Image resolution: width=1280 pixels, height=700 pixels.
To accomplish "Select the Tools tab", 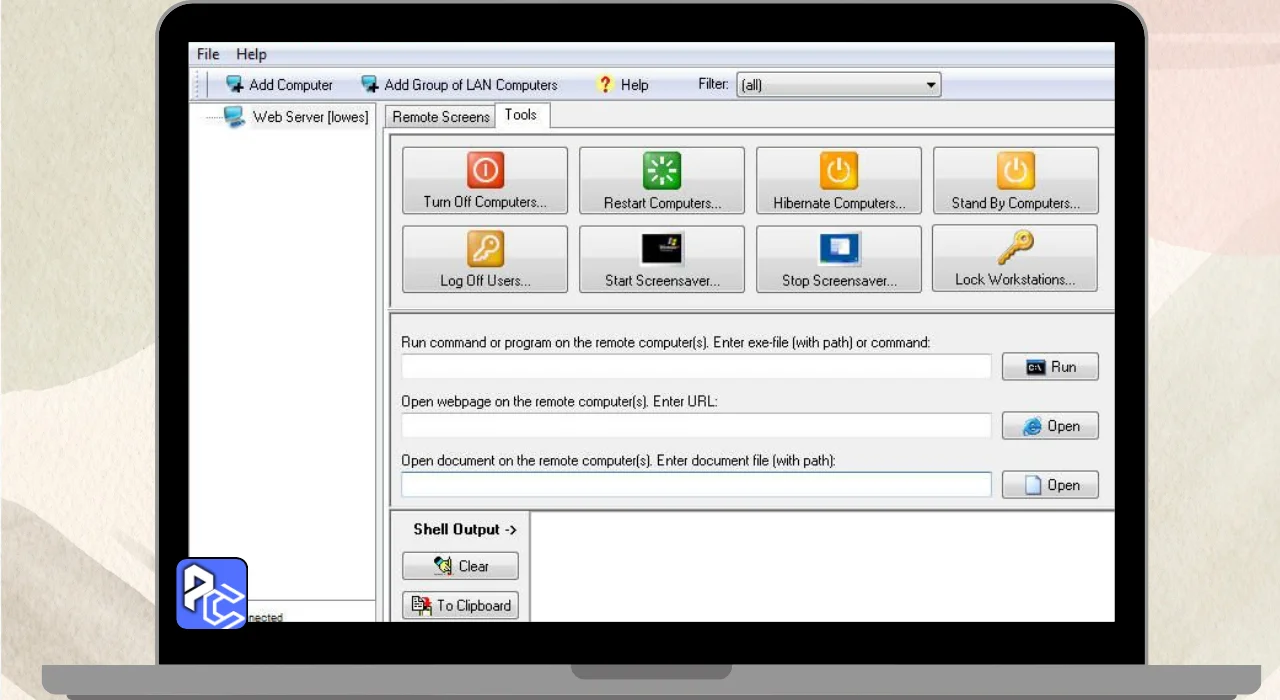I will tap(521, 115).
